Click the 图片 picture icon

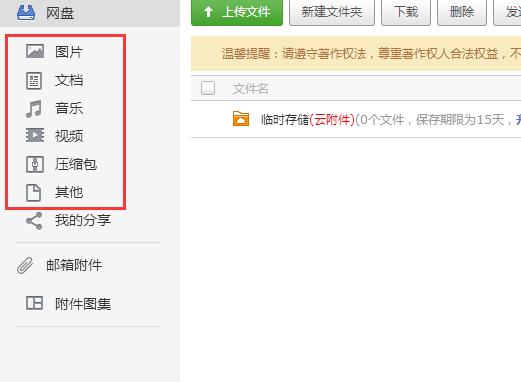(x=35, y=51)
